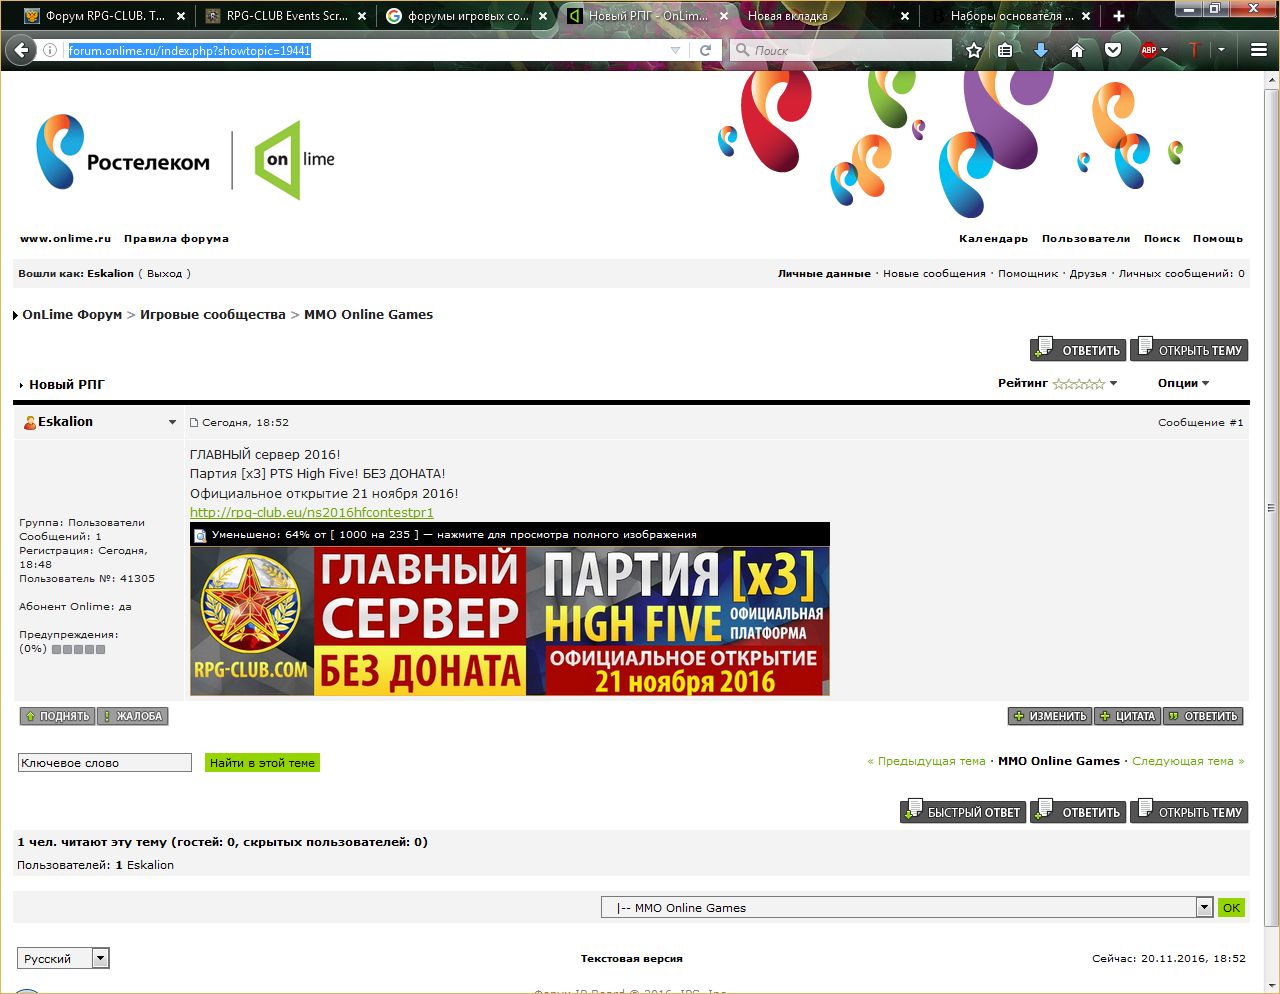1280x994 pixels.
Task: Open the MMO Online Games forum jump dropdown
Action: point(907,907)
